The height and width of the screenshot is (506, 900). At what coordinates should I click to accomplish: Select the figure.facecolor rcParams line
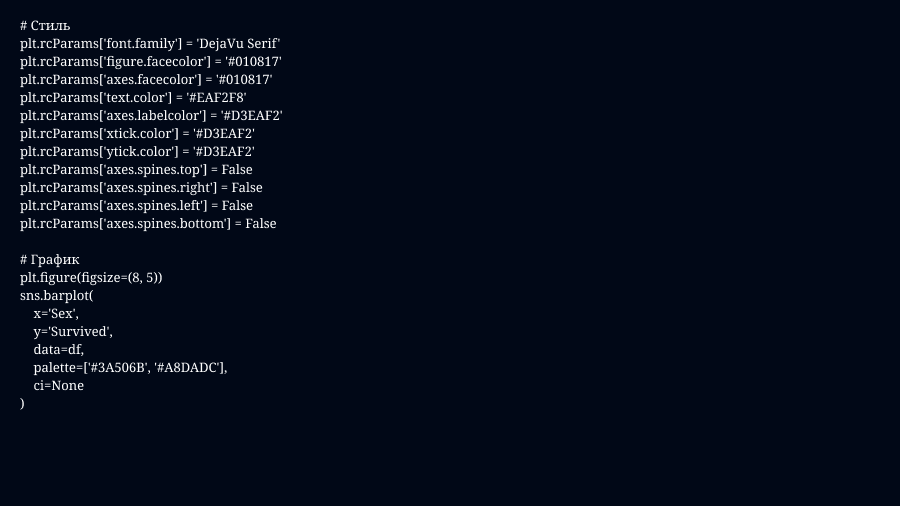150,61
